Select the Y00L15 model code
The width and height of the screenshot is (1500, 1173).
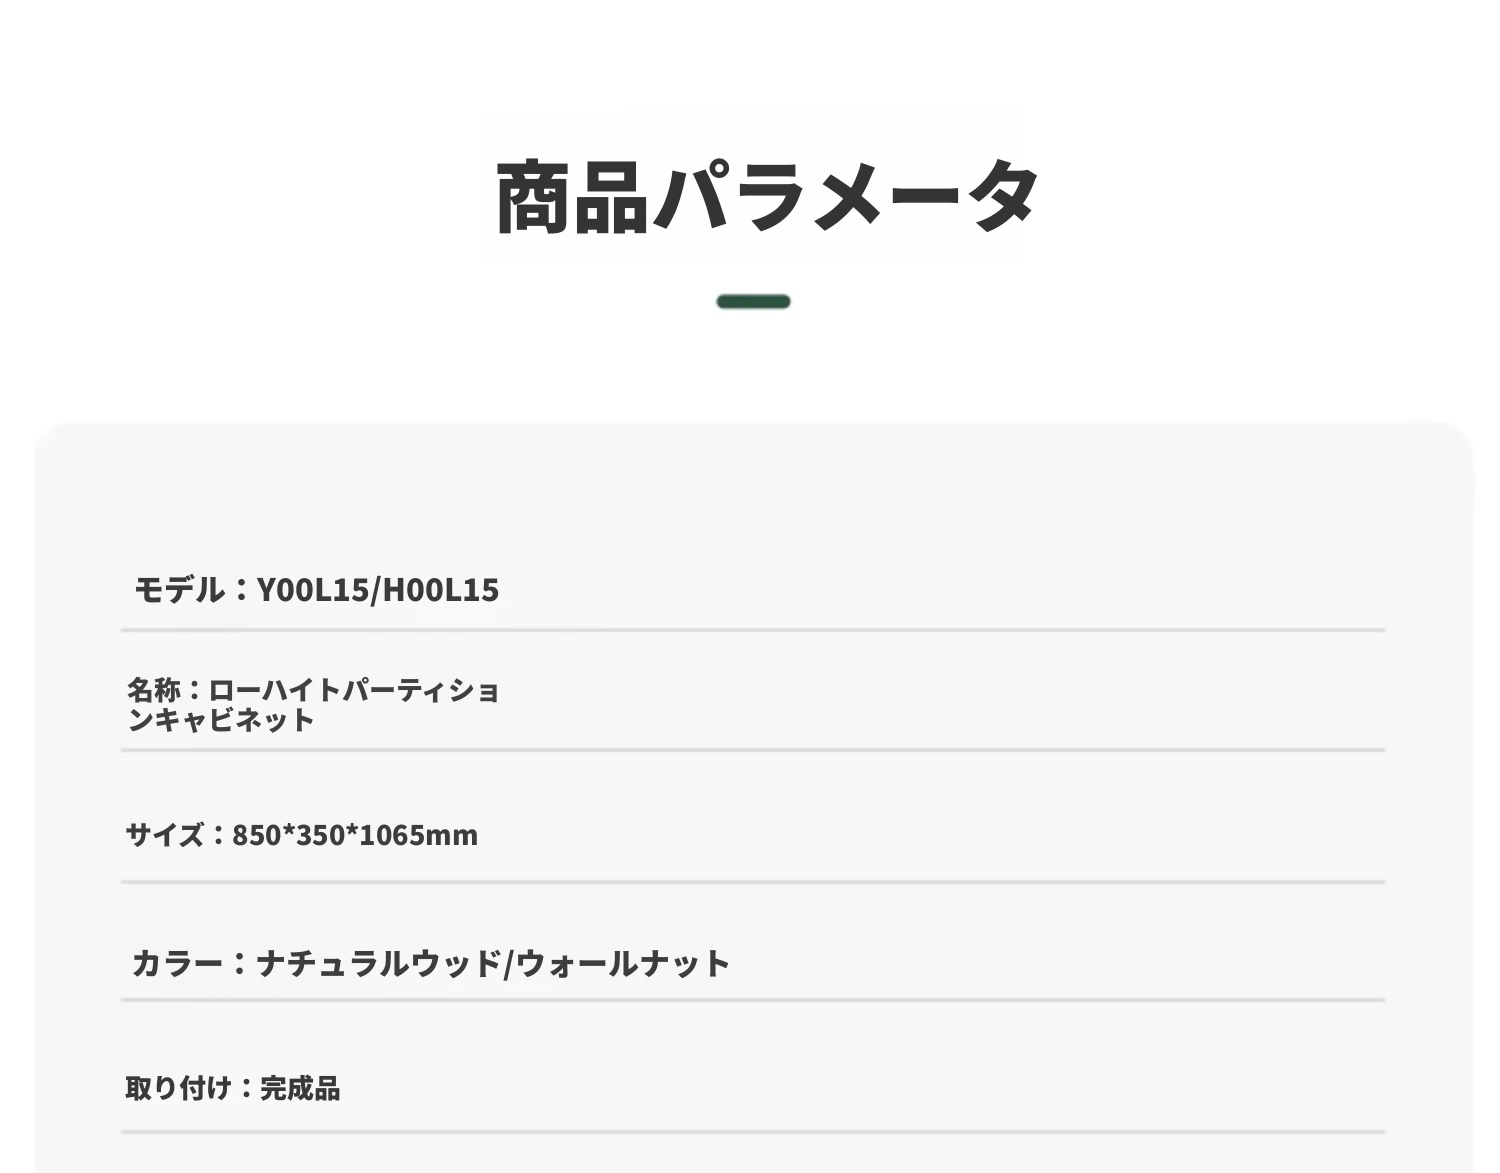pos(313,590)
